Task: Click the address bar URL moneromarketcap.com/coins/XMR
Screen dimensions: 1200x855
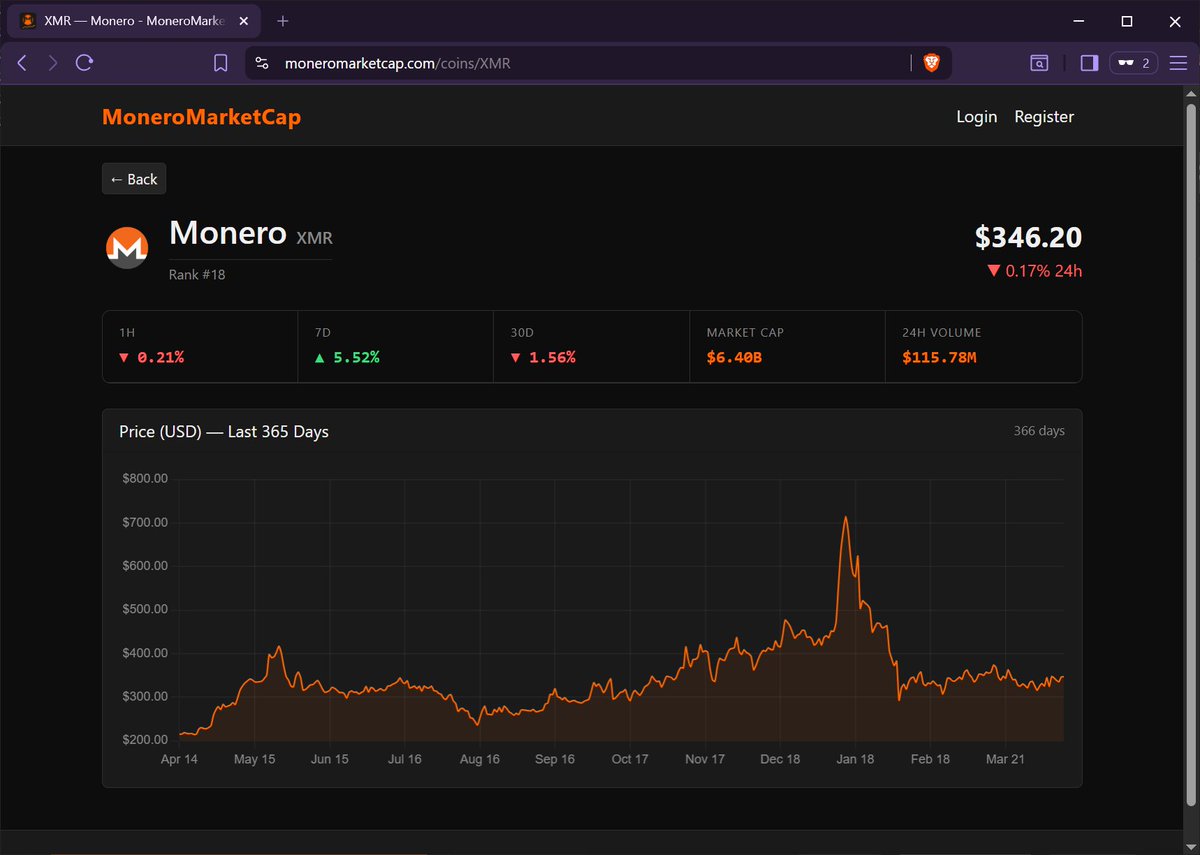Action: tap(400, 63)
